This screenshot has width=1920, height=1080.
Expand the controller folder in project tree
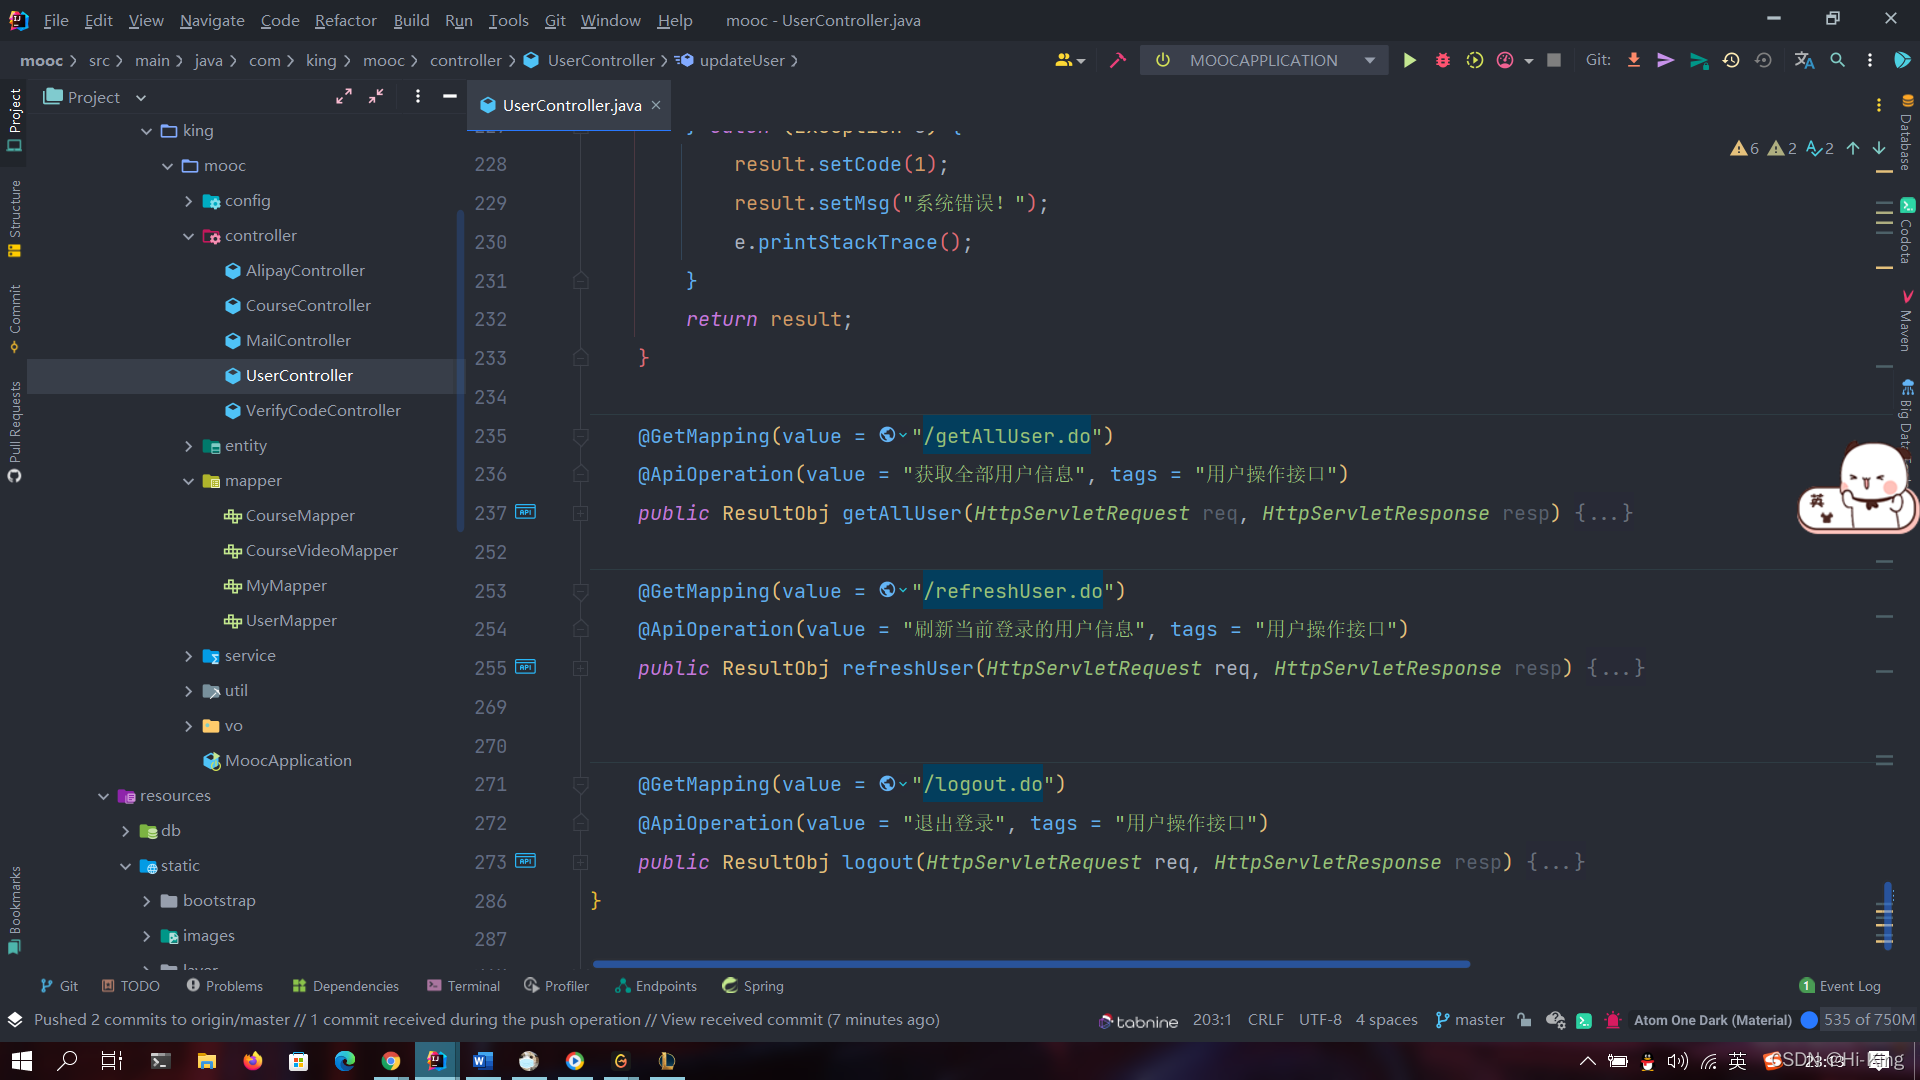(189, 235)
